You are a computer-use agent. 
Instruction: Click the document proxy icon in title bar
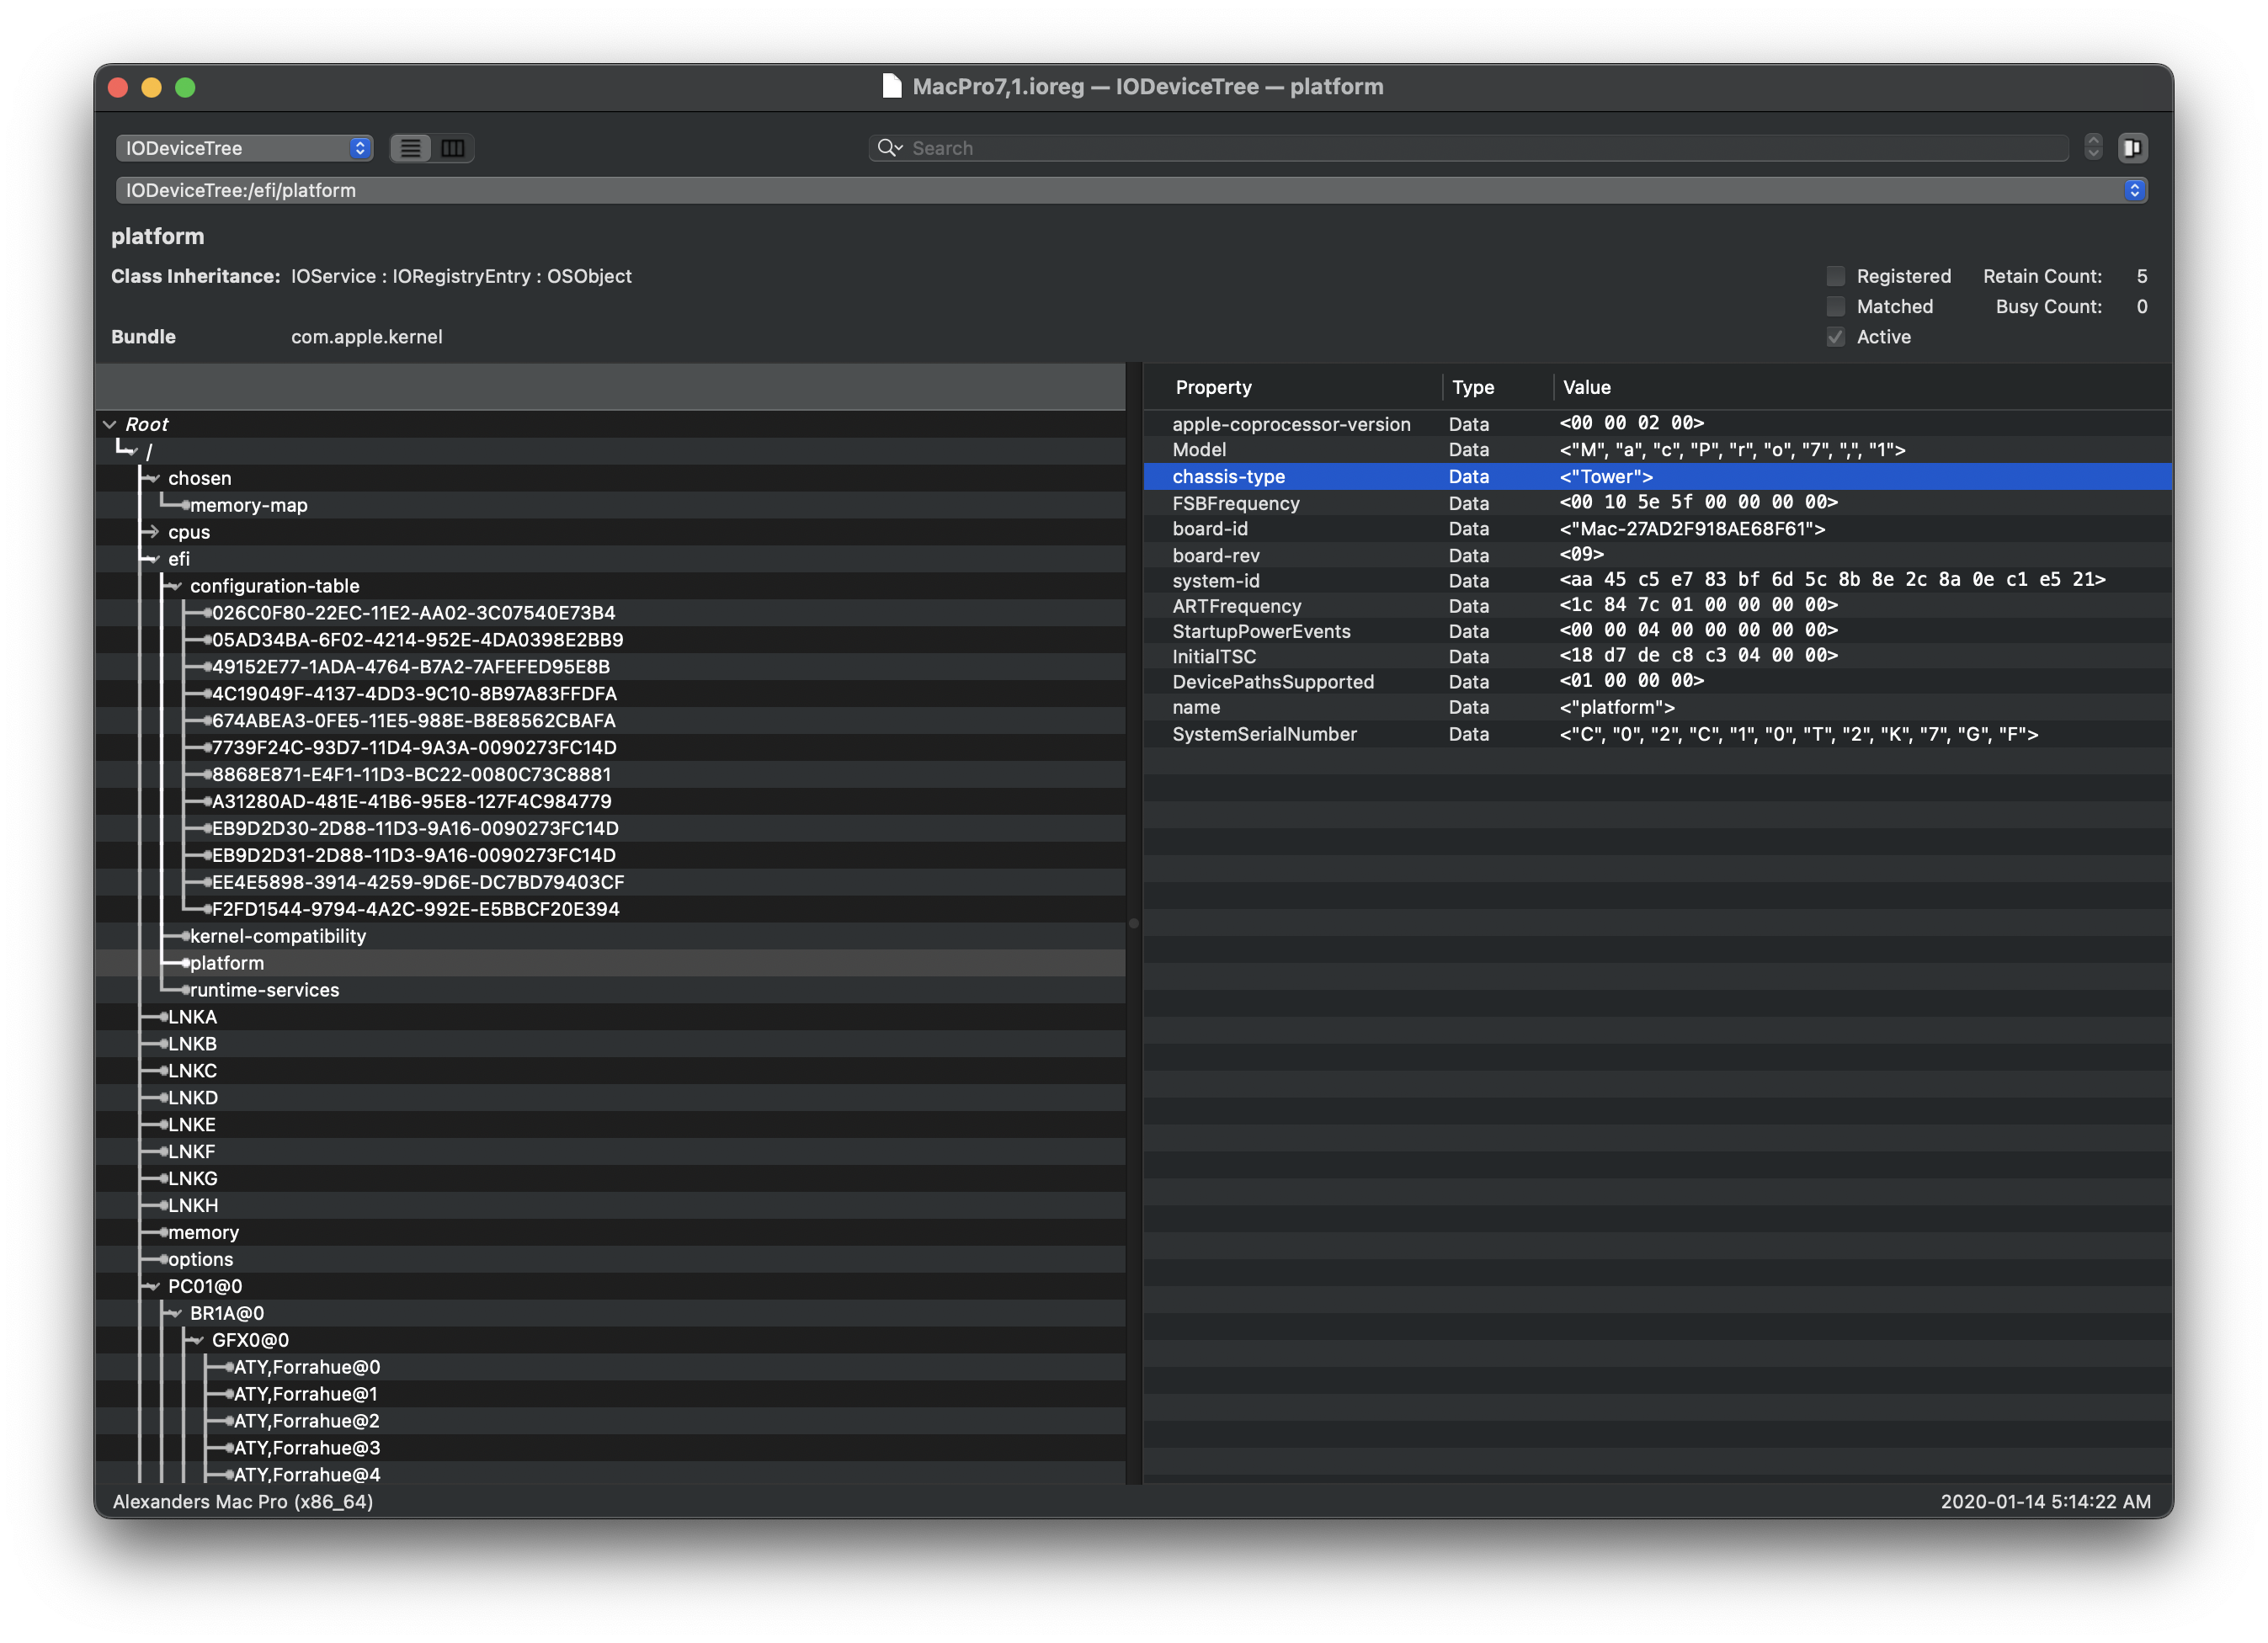(891, 87)
